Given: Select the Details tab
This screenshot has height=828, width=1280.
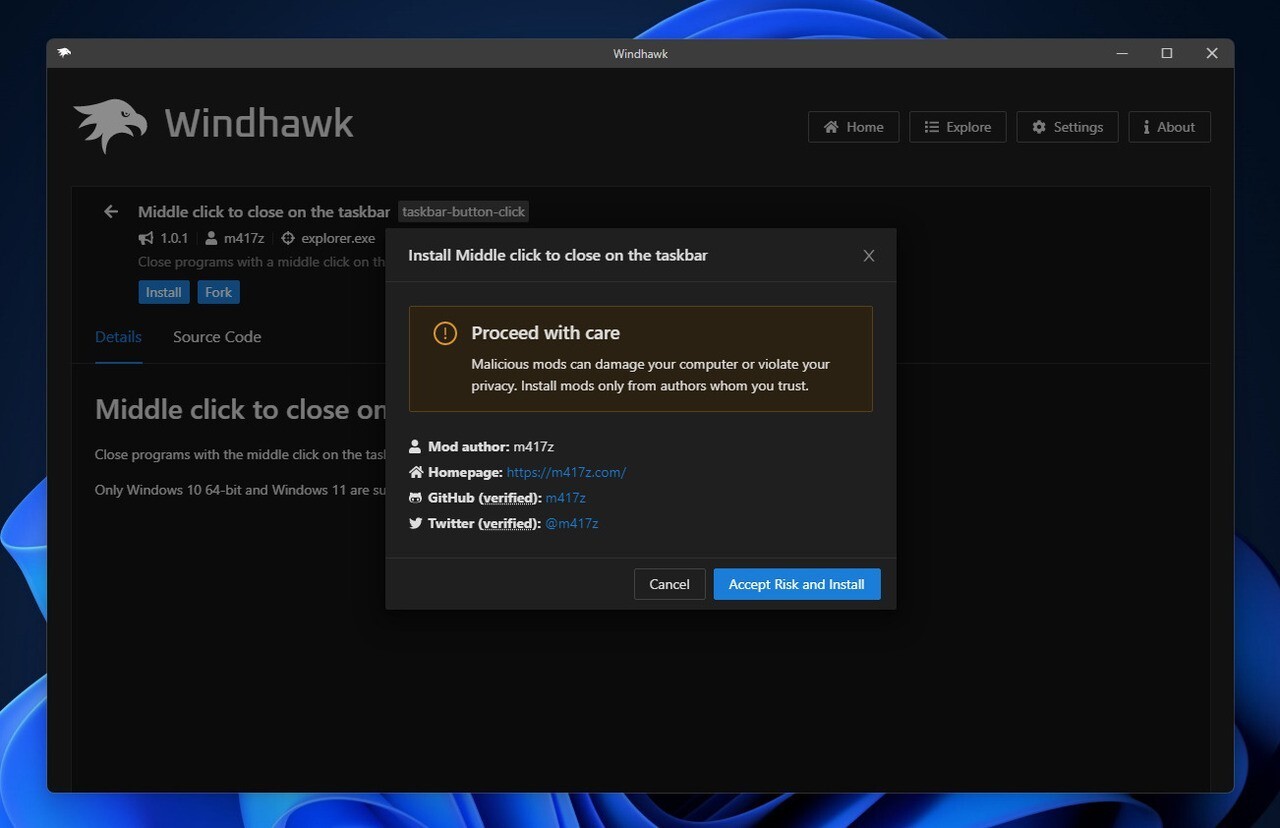Looking at the screenshot, I should pos(118,337).
